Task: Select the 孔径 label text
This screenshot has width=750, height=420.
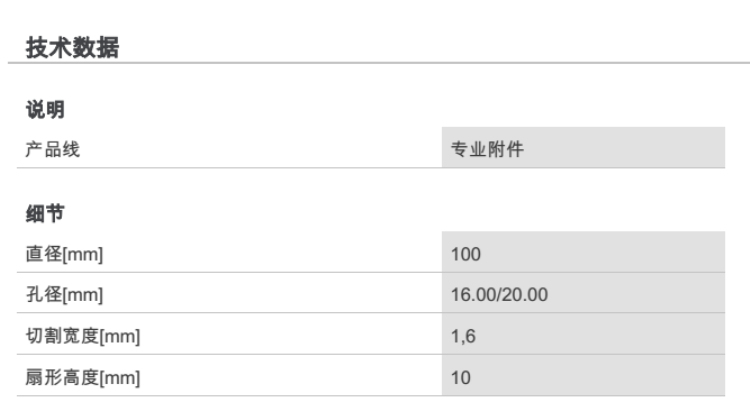Action: 41,295
